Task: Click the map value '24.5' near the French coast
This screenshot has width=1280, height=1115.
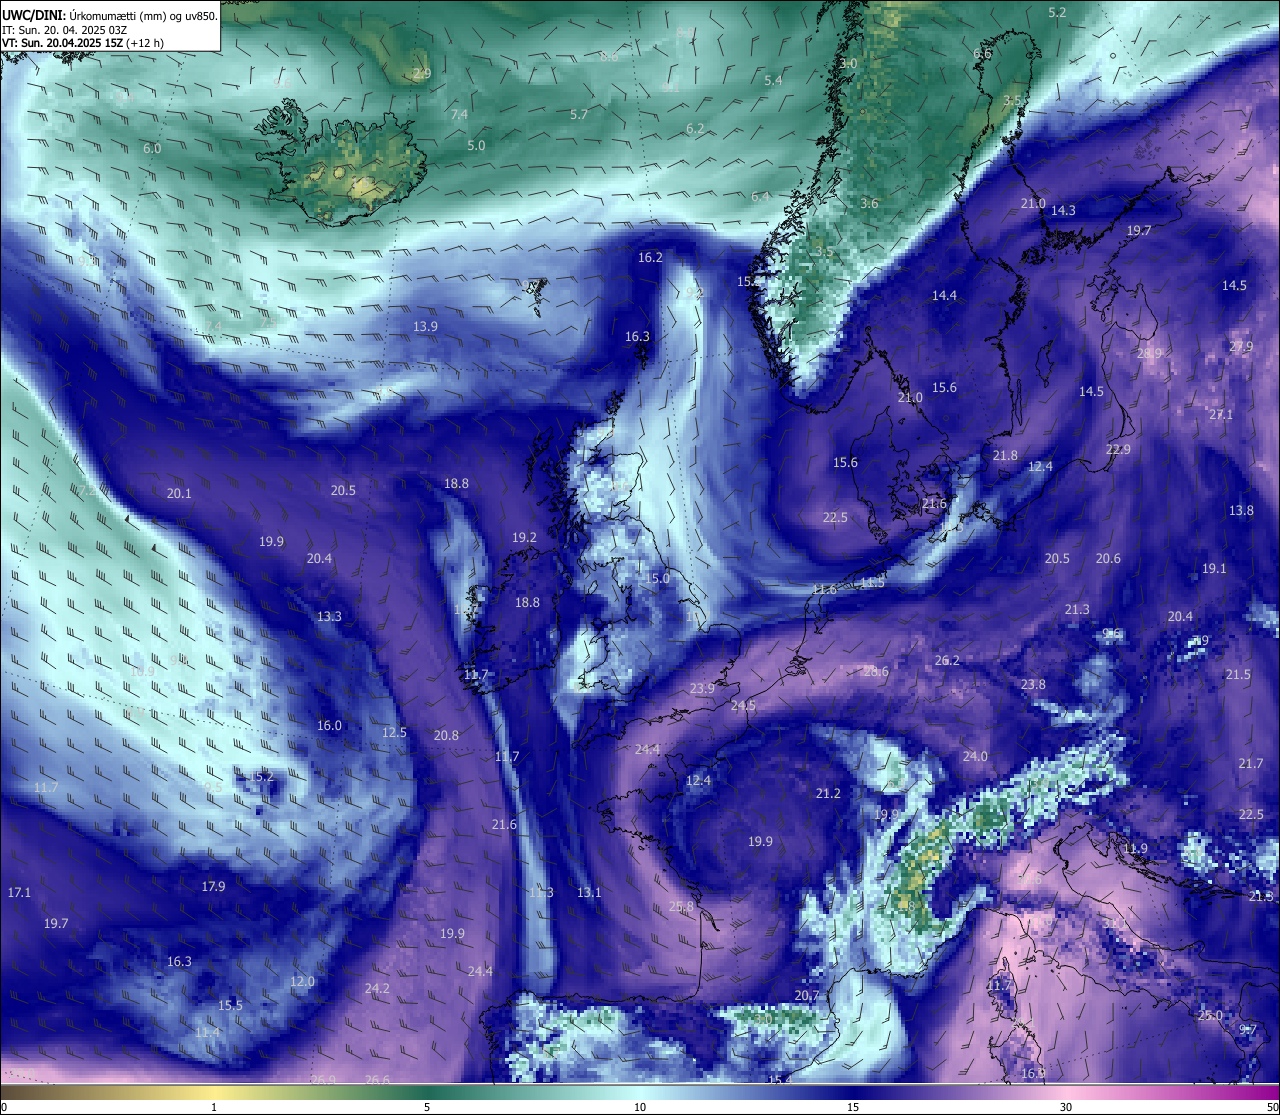Action: tap(743, 705)
